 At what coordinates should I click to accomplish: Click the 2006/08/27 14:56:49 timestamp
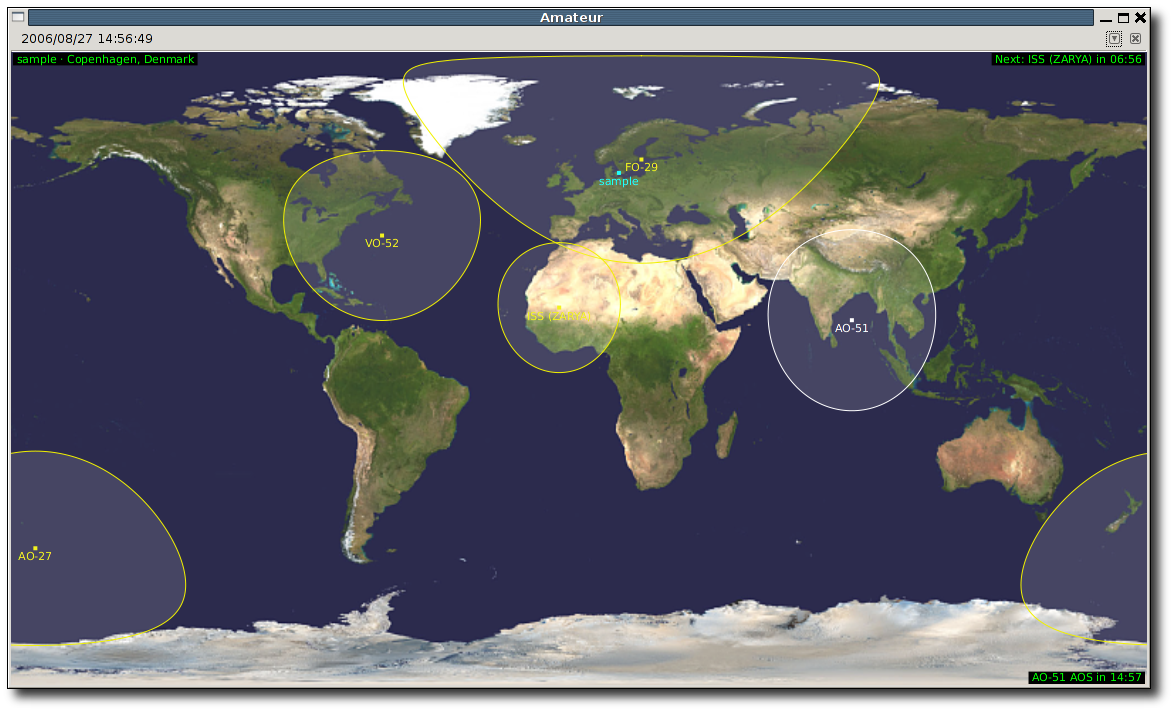(87, 38)
